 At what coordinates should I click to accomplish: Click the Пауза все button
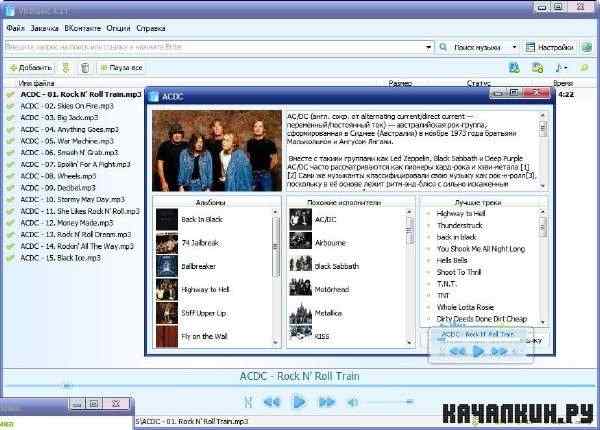pyautogui.click(x=121, y=68)
